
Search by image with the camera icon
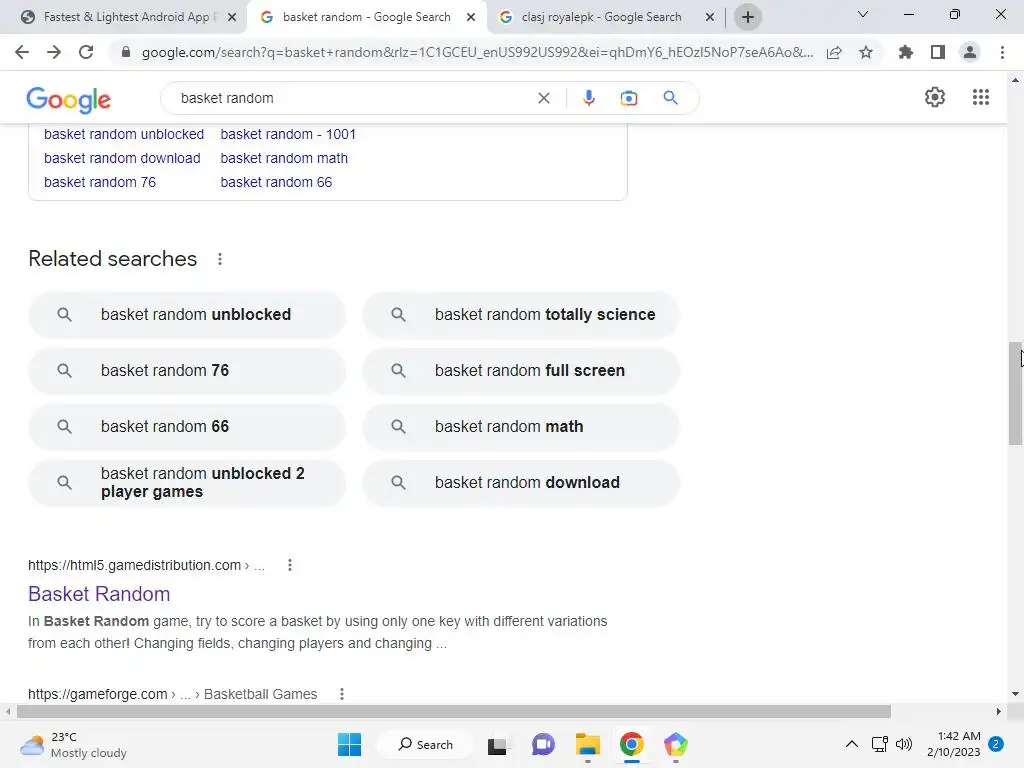628,98
